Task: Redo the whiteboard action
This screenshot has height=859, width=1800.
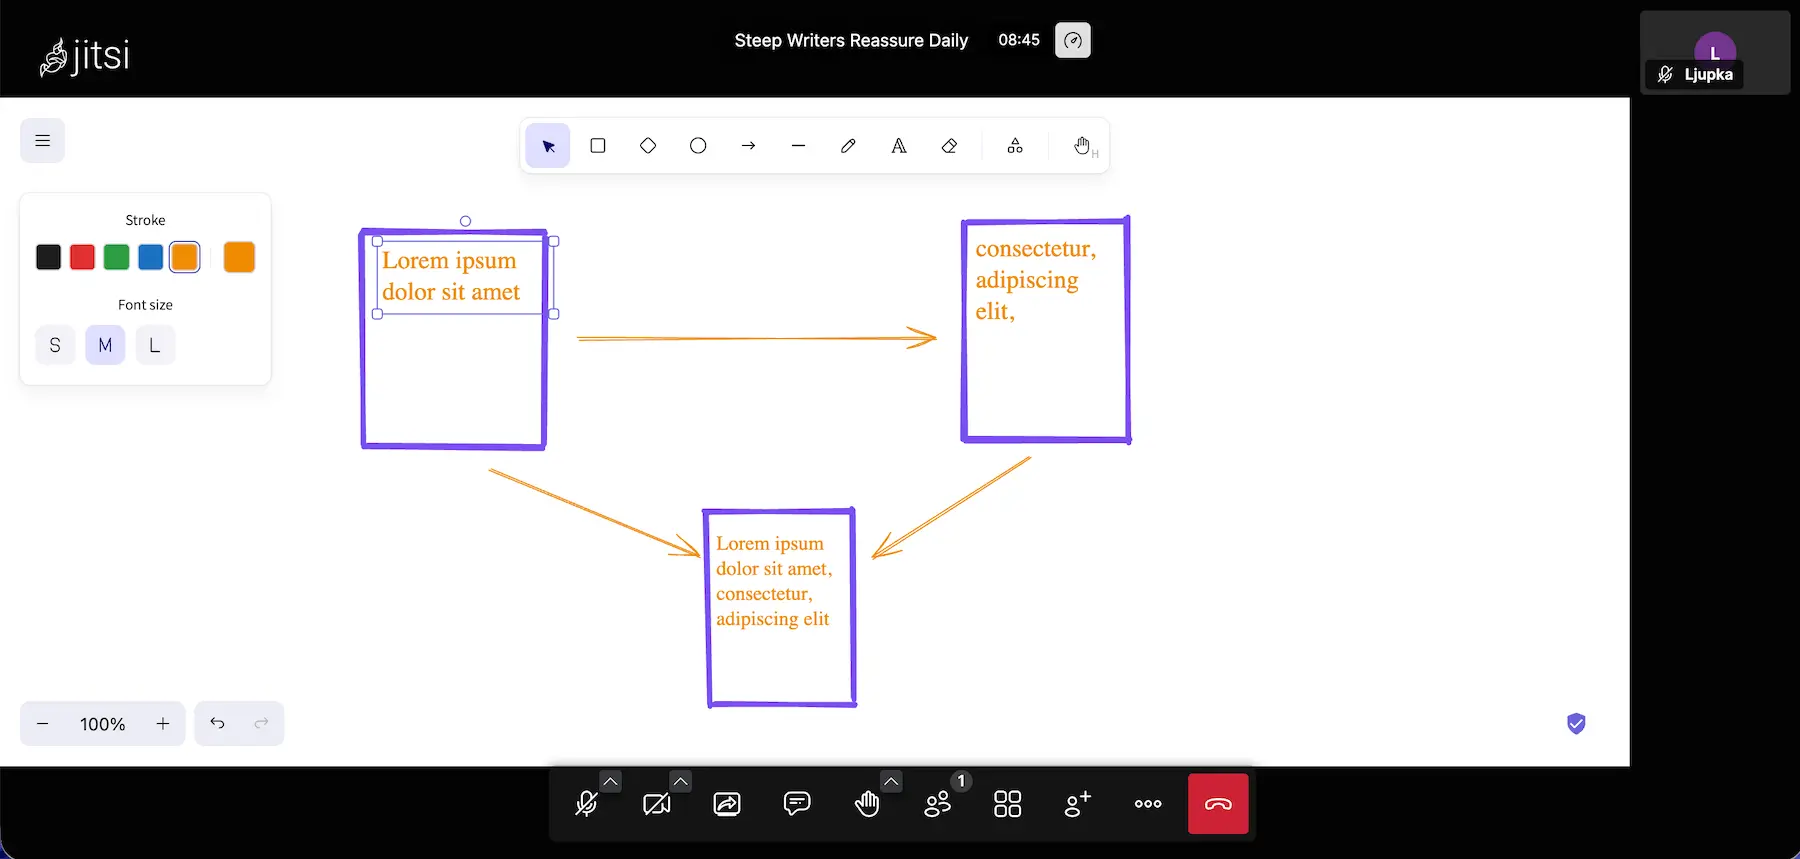Action: [x=261, y=724]
